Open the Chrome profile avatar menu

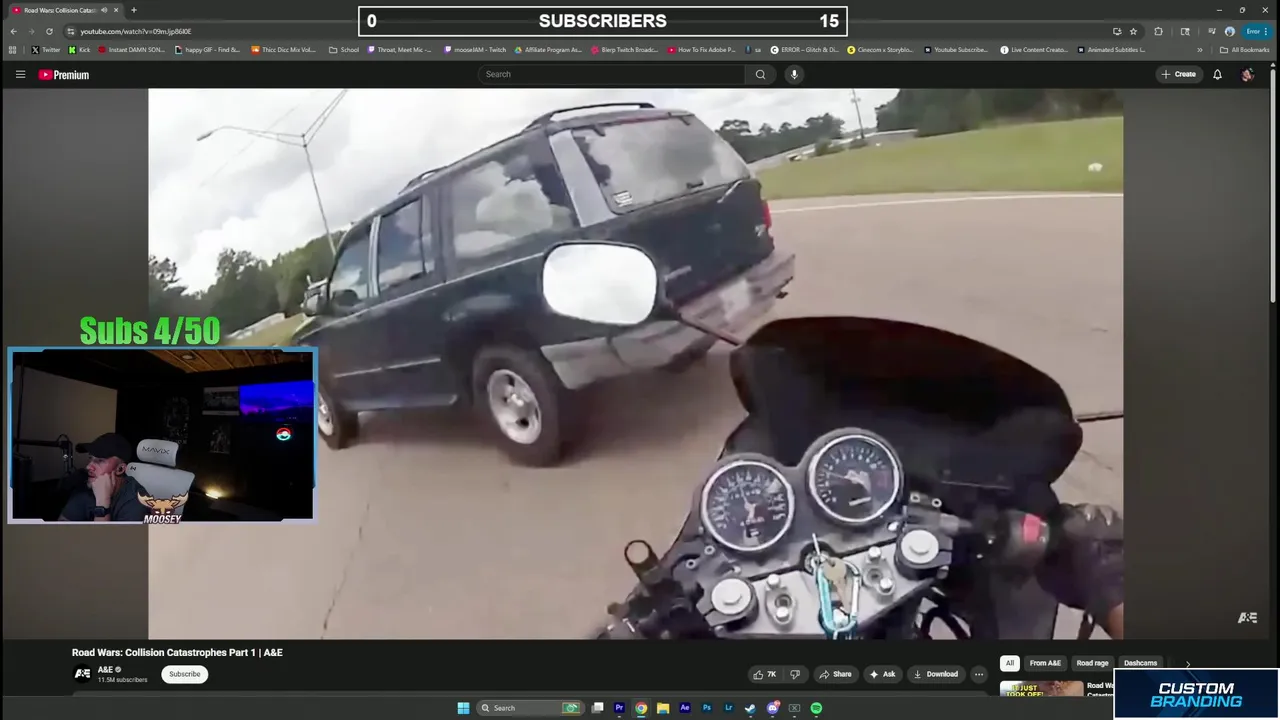tap(1230, 31)
